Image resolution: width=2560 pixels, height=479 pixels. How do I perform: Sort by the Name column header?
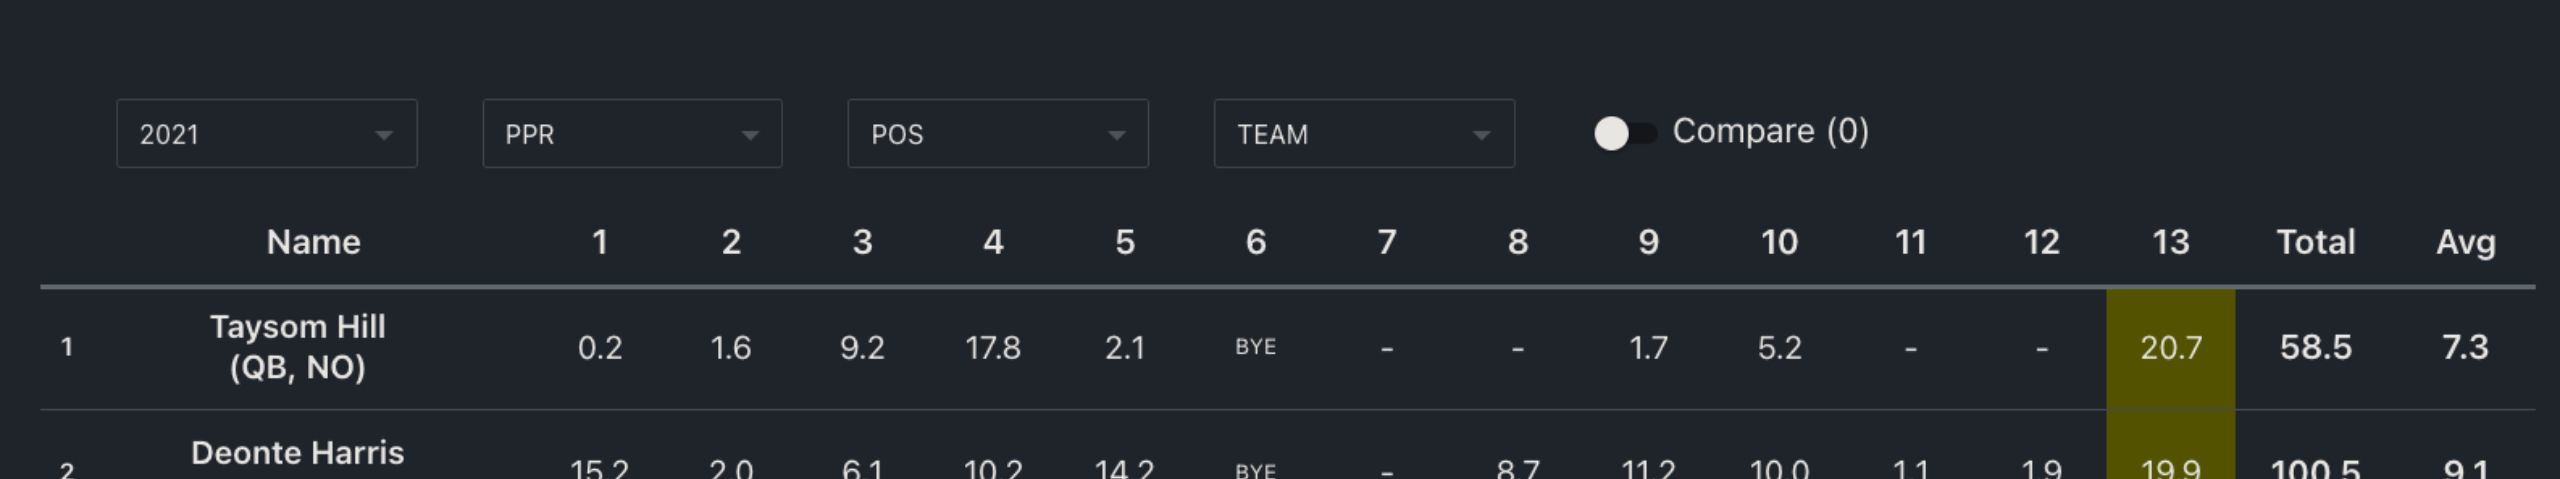313,242
